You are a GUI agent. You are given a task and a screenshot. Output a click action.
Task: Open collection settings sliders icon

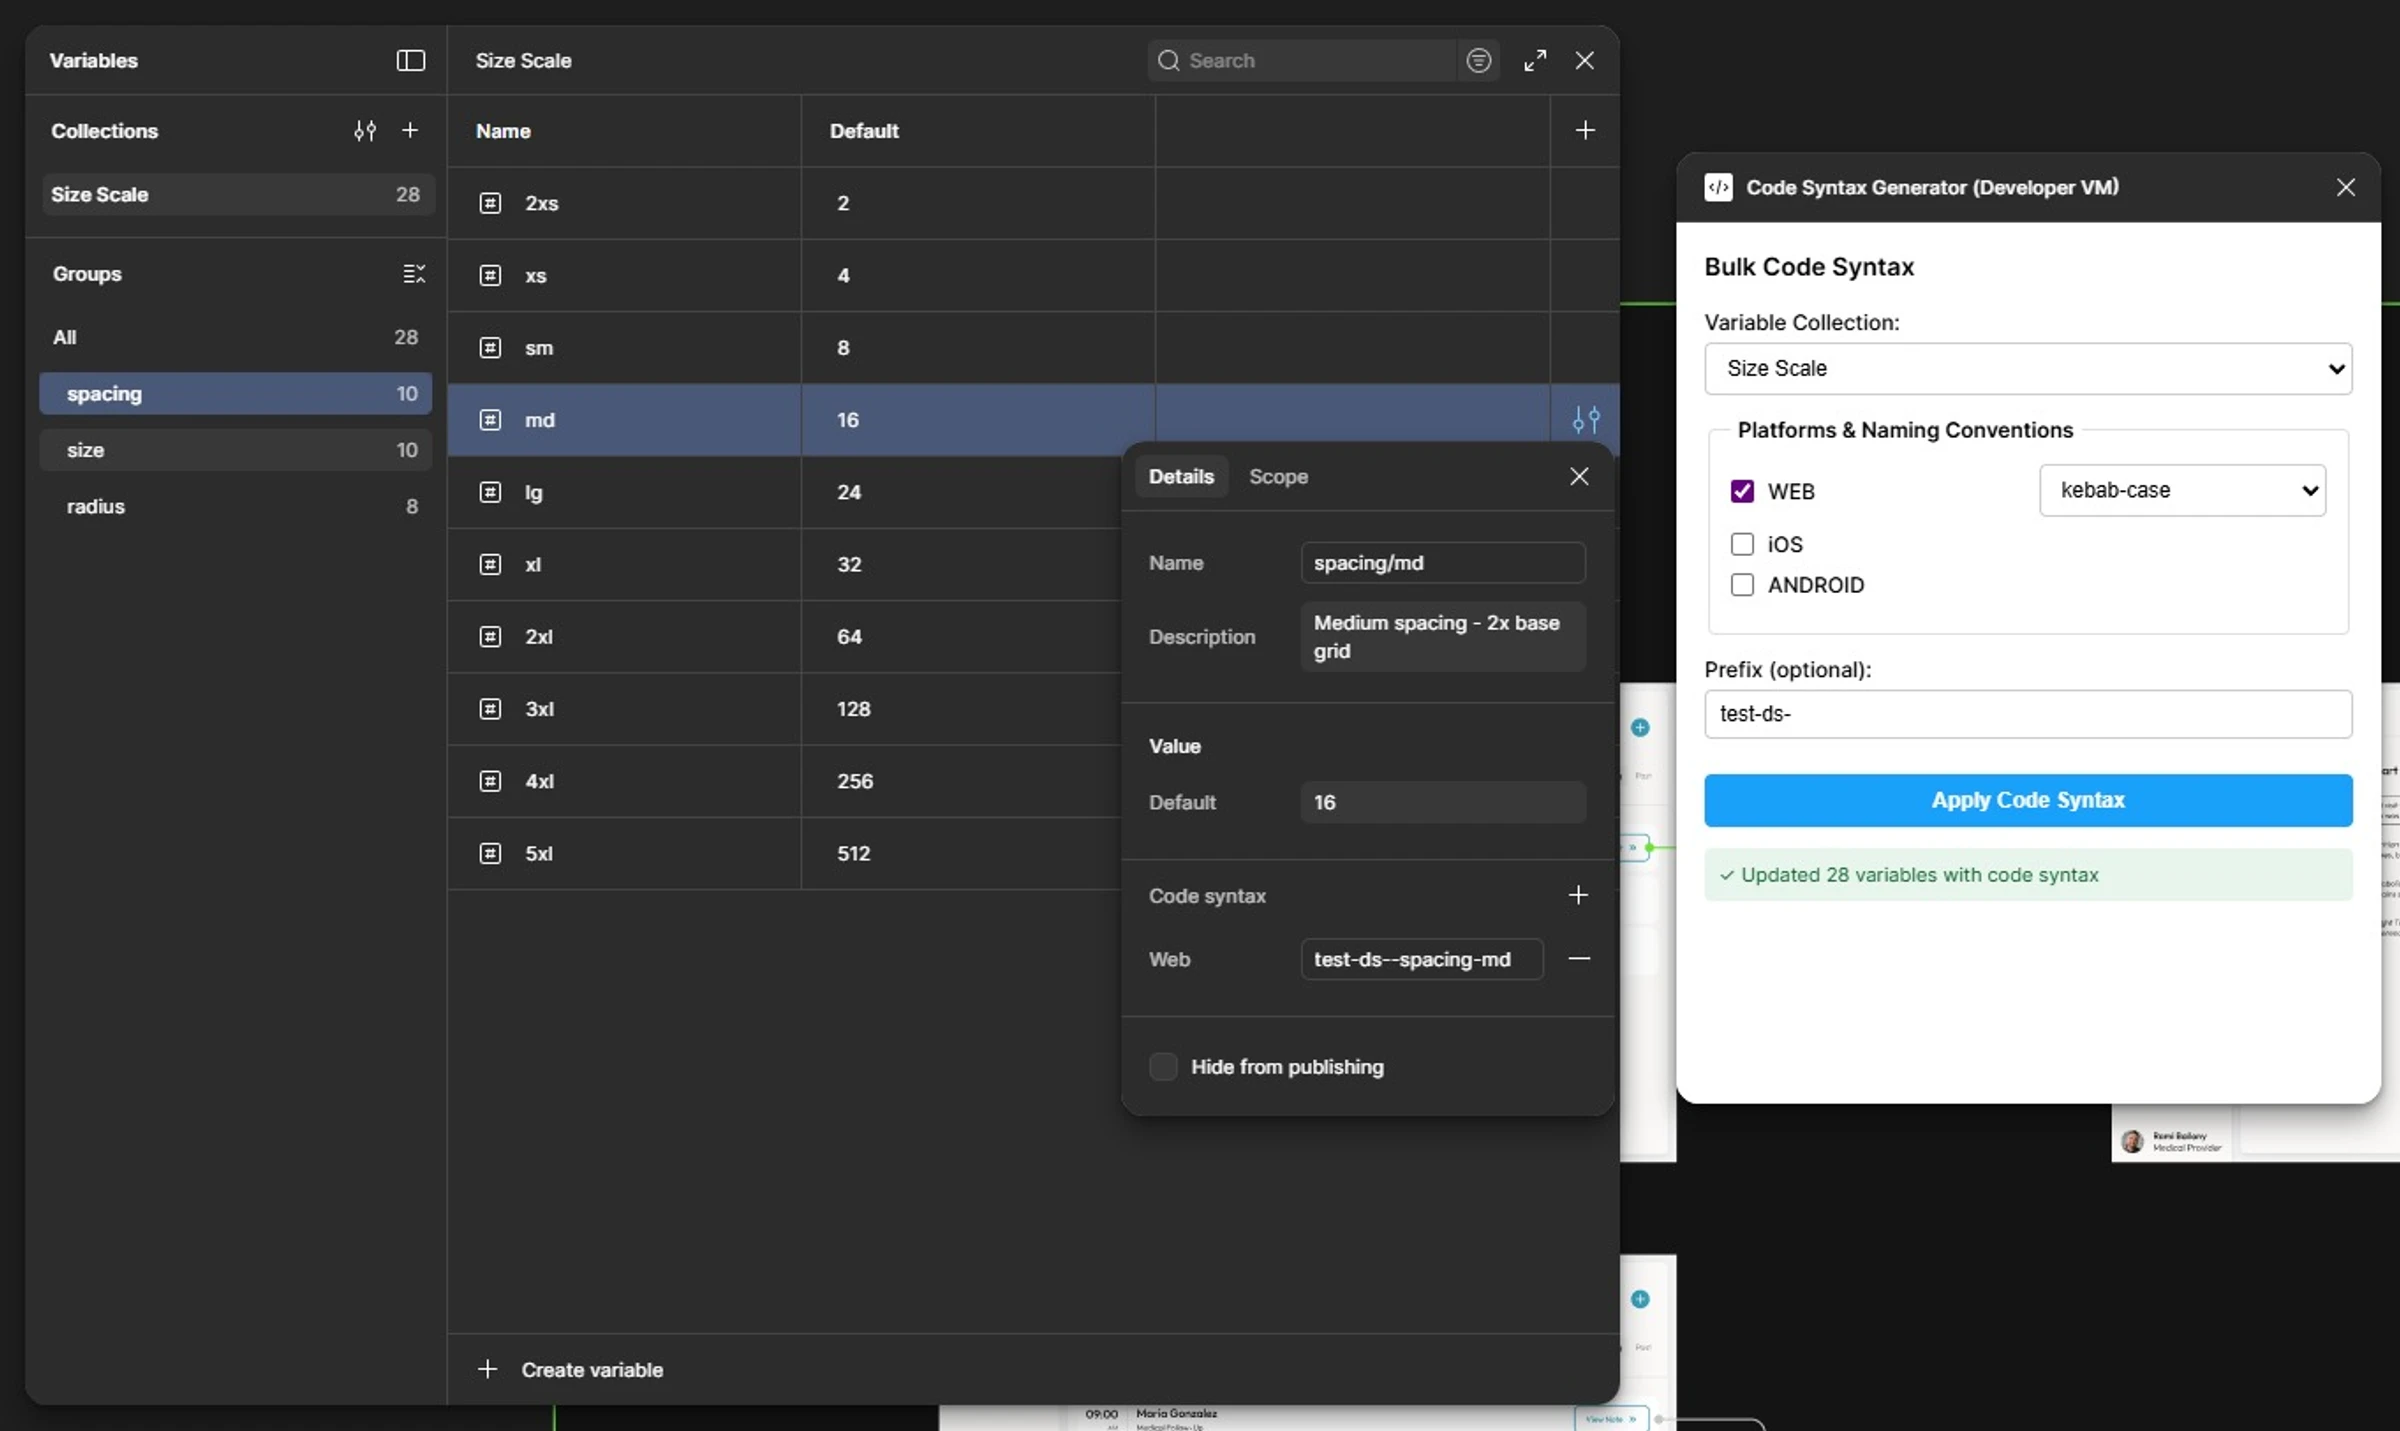point(365,131)
